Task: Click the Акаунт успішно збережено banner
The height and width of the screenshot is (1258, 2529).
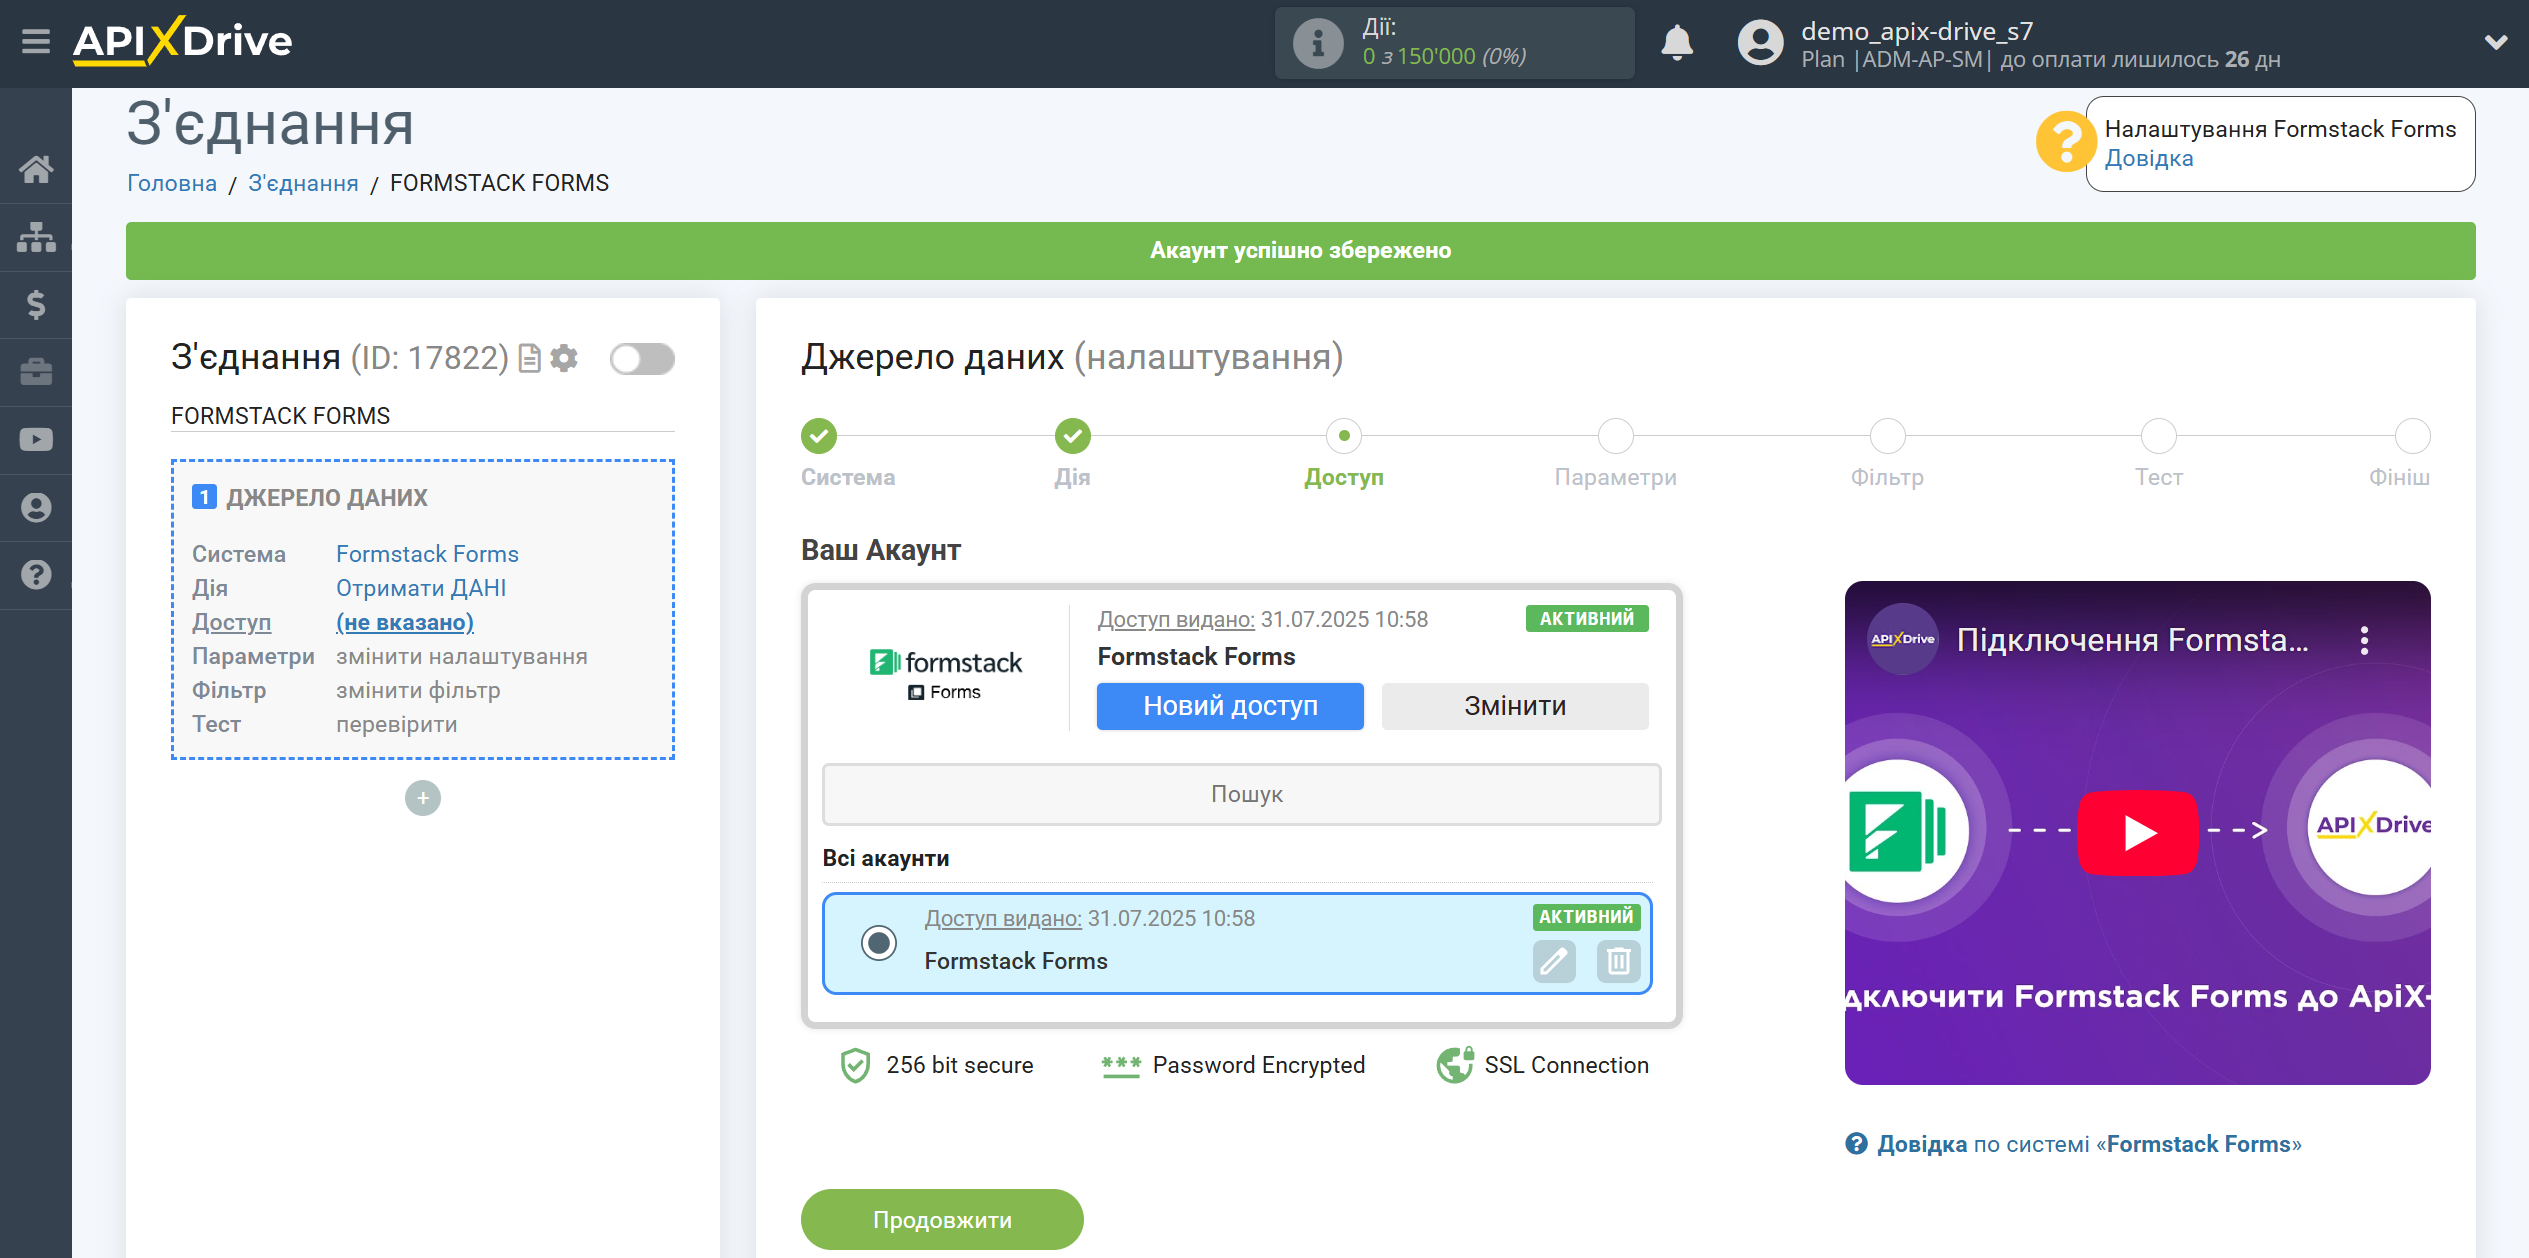Action: tap(1300, 251)
